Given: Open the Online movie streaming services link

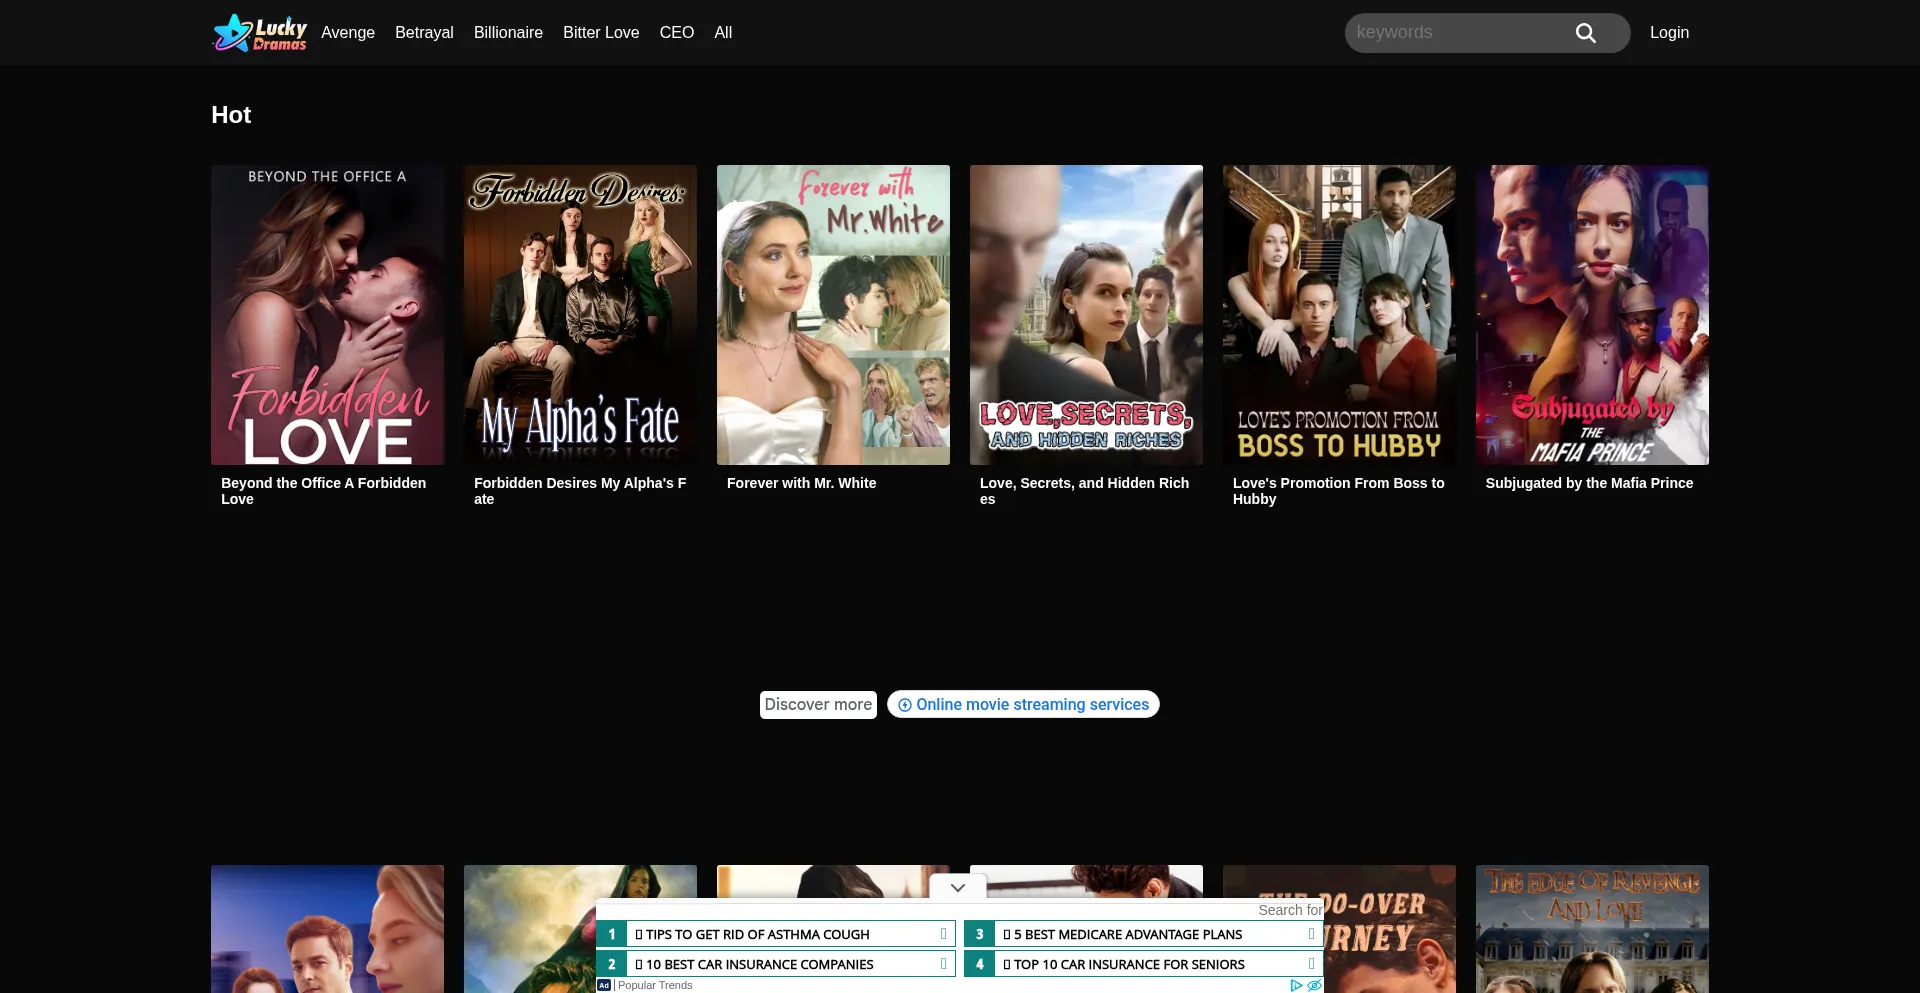Looking at the screenshot, I should pyautogui.click(x=1032, y=705).
